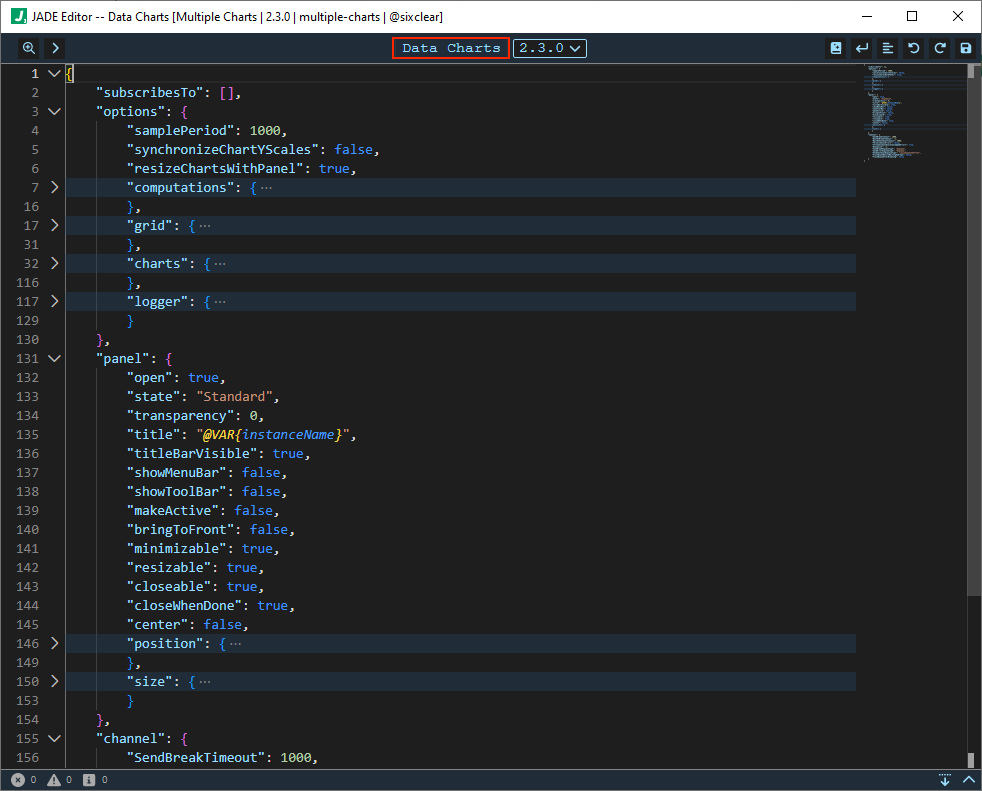Click the zoom magnifier icon in toolbar

tap(29, 48)
